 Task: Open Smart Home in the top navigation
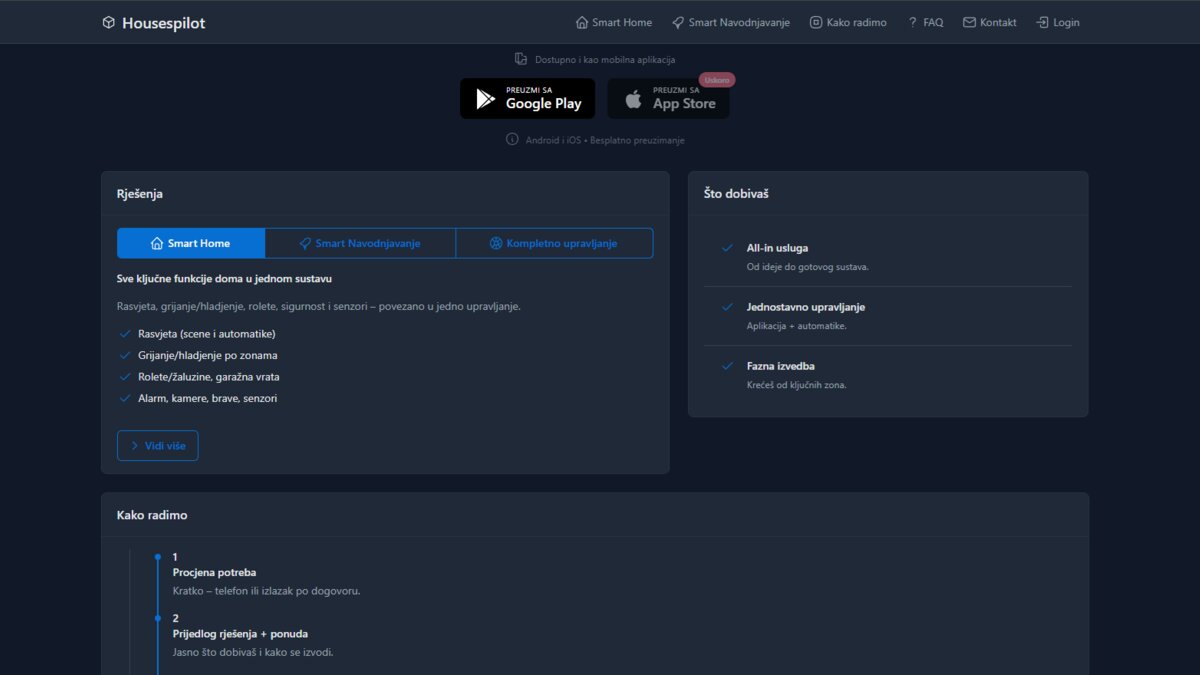[x=614, y=22]
